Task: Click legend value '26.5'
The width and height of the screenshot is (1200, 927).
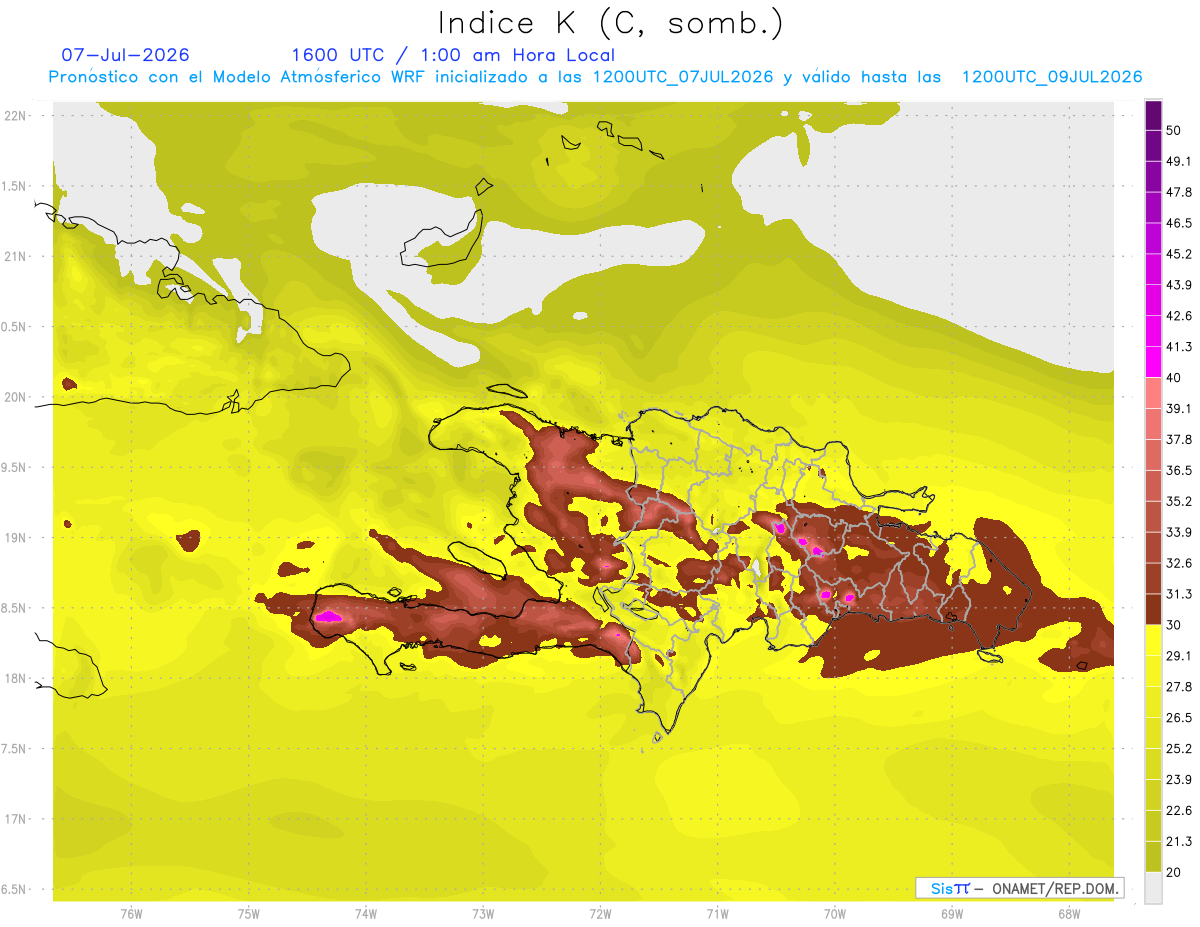Action: pyautogui.click(x=1179, y=717)
